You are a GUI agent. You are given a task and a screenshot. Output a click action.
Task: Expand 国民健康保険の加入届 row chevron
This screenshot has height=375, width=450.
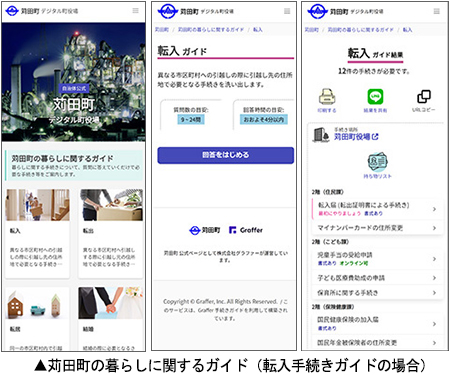click(x=434, y=324)
